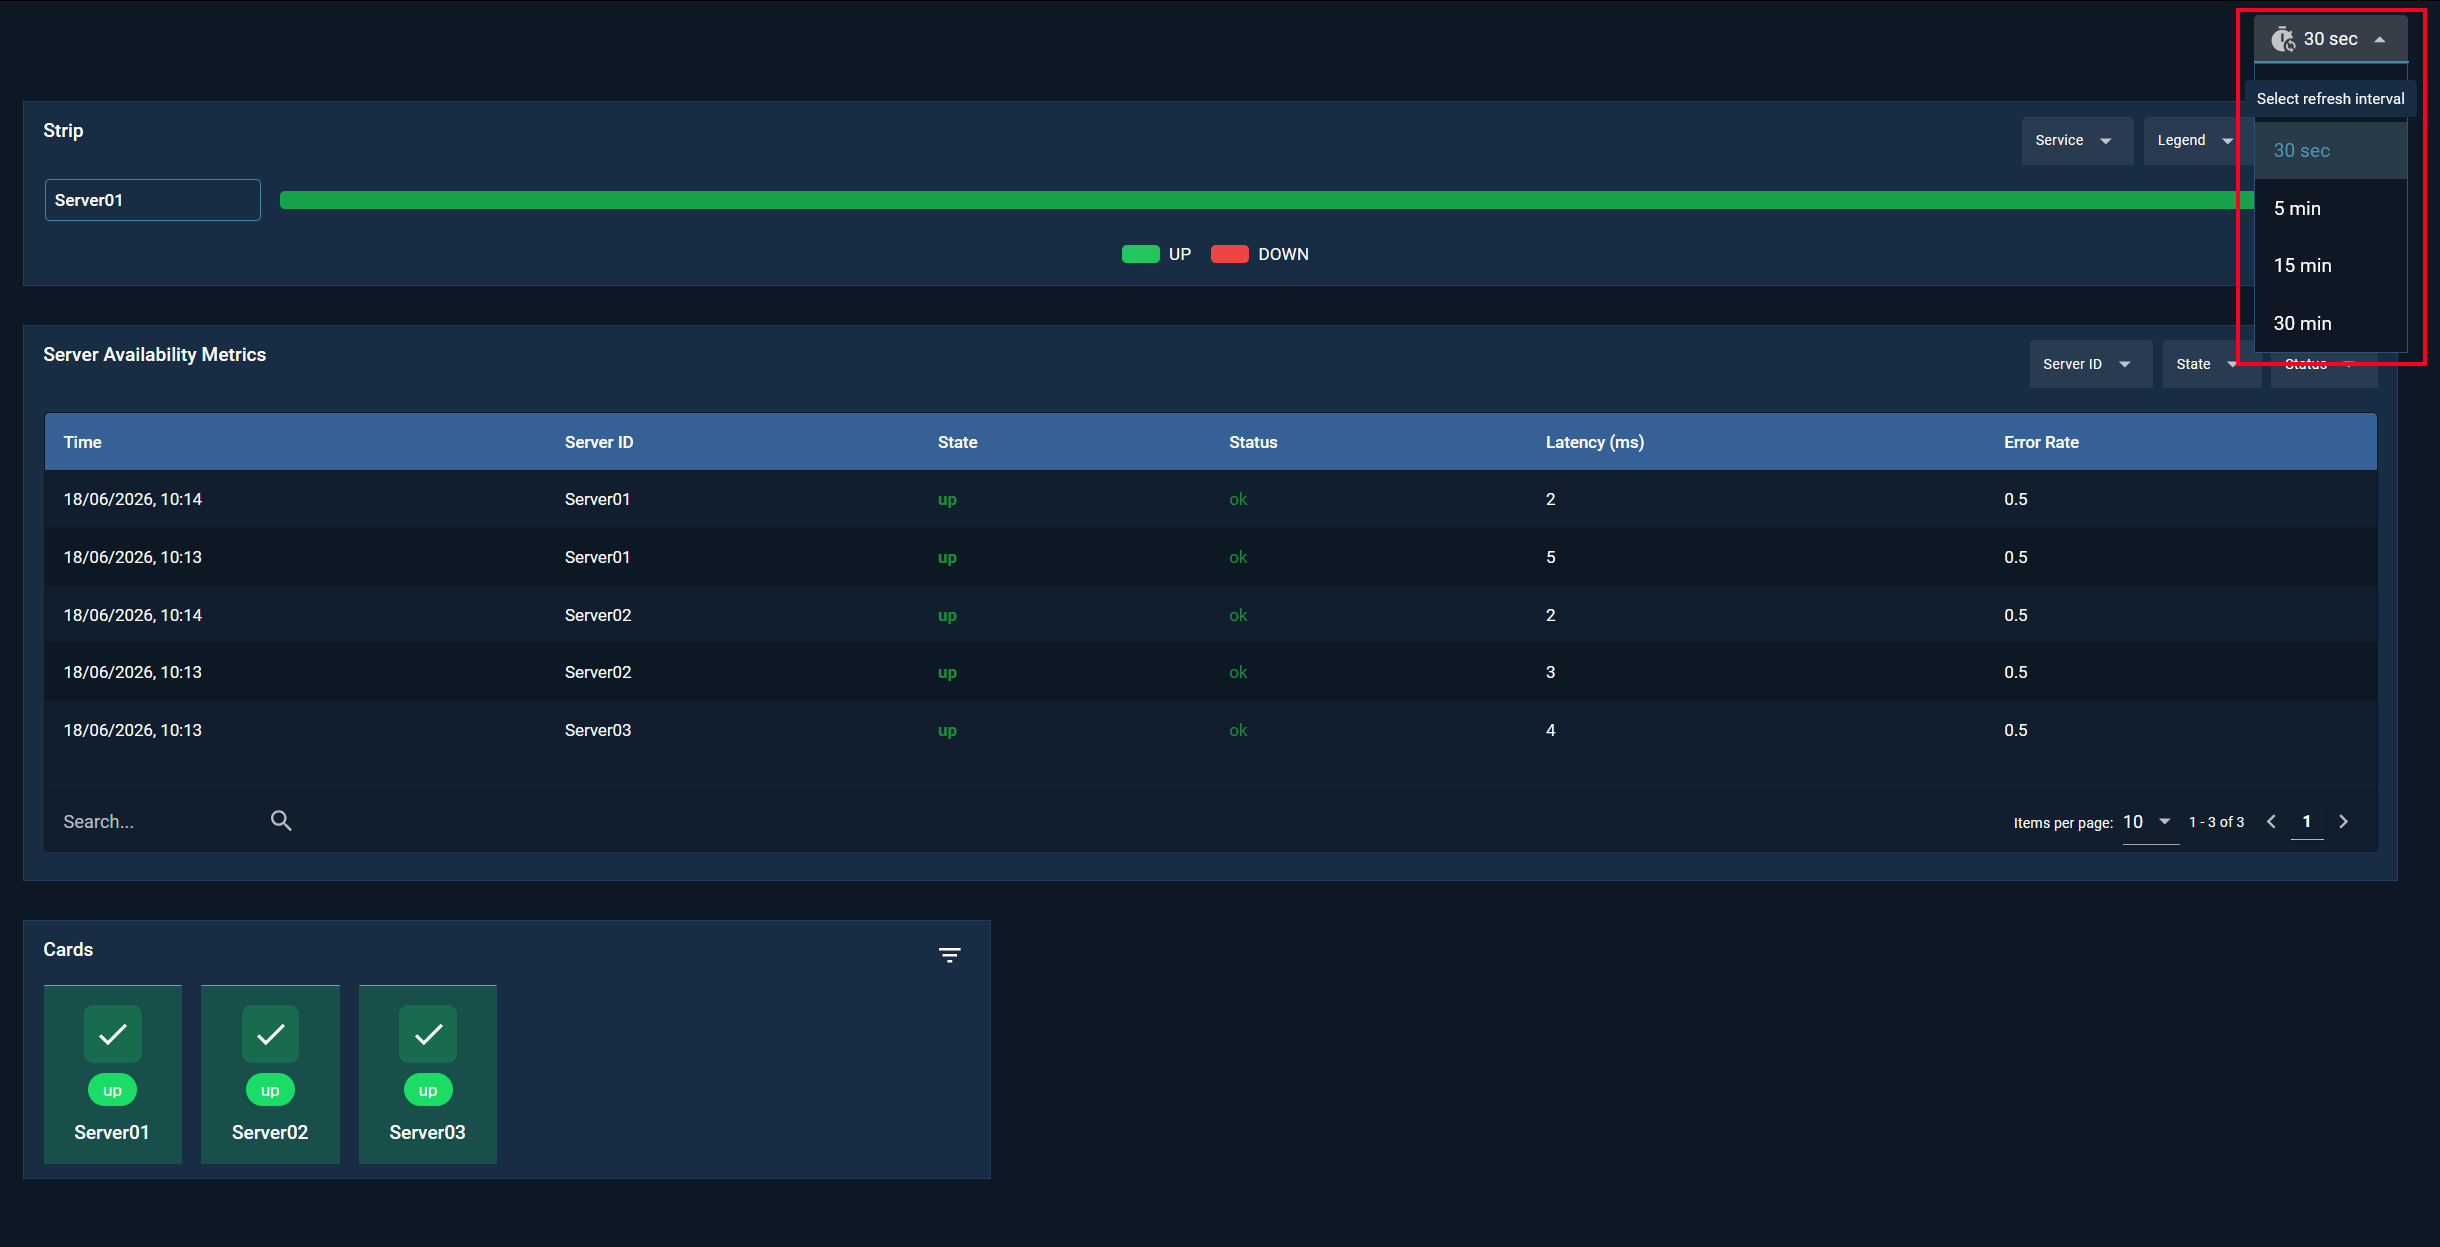Click the Server02 card checkmark icon

[270, 1034]
